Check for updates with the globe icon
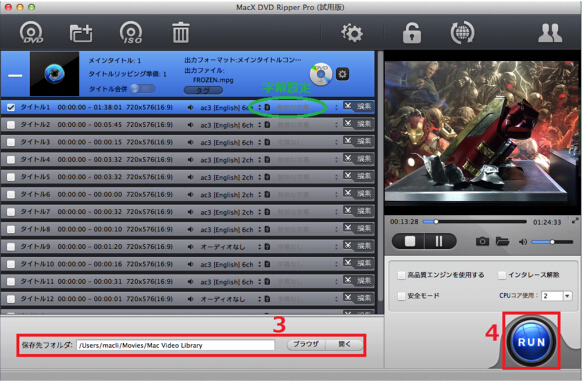The height and width of the screenshot is (382, 582). [462, 33]
